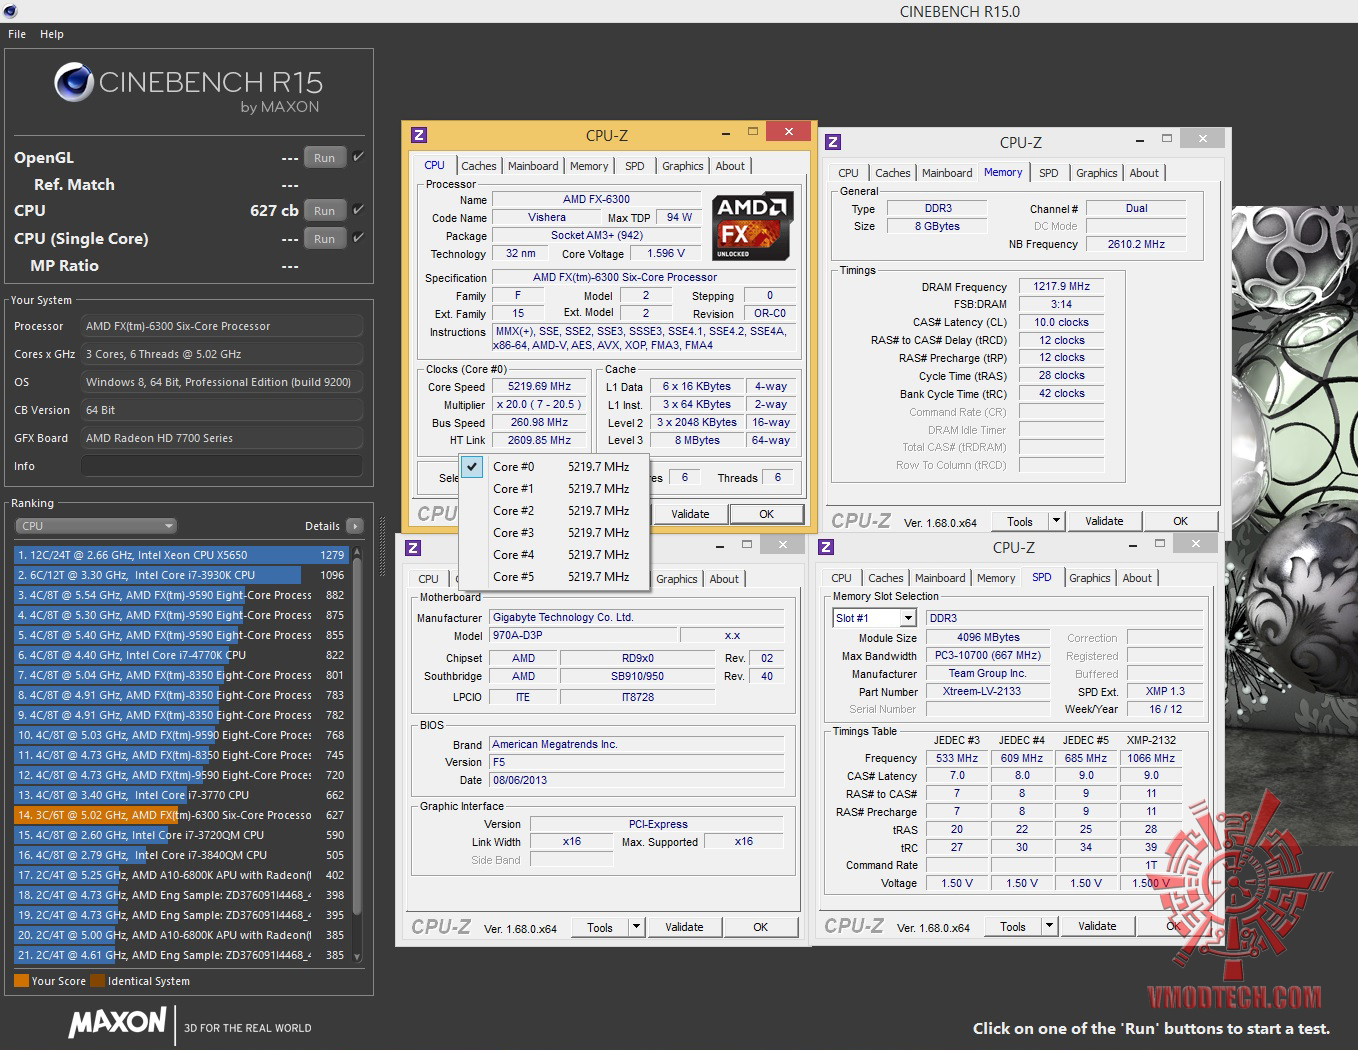Image resolution: width=1358 pixels, height=1050 pixels.
Task: Select the Intel Core i7-3770 ranking row
Action: point(181,795)
